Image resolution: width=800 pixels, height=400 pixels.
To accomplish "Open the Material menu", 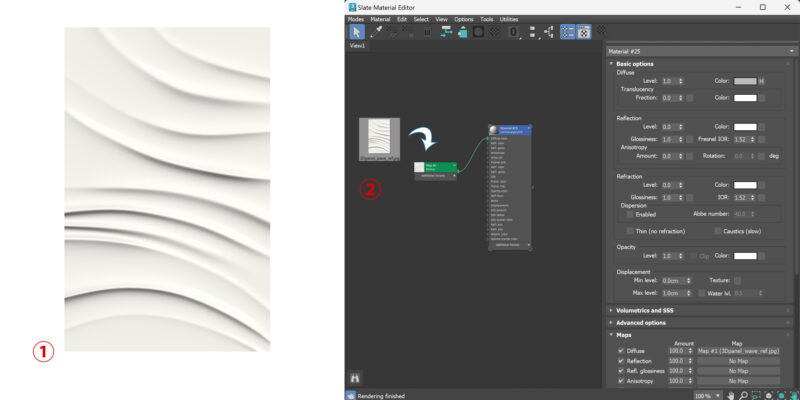I will click(380, 19).
